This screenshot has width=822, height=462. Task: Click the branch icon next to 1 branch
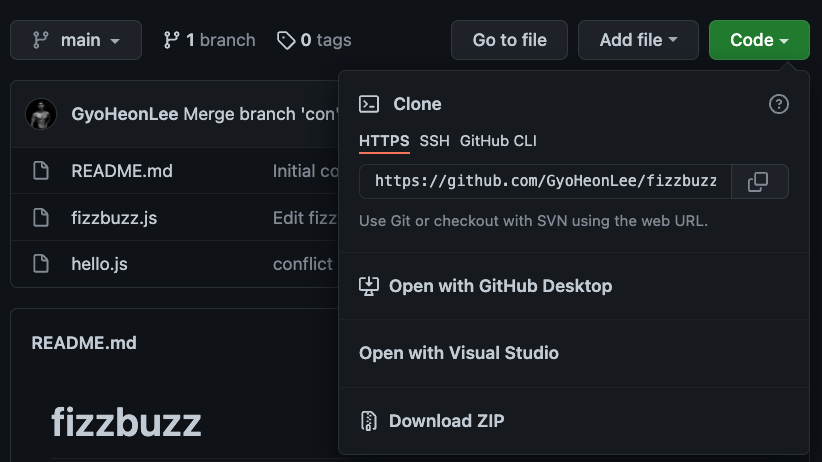[171, 40]
